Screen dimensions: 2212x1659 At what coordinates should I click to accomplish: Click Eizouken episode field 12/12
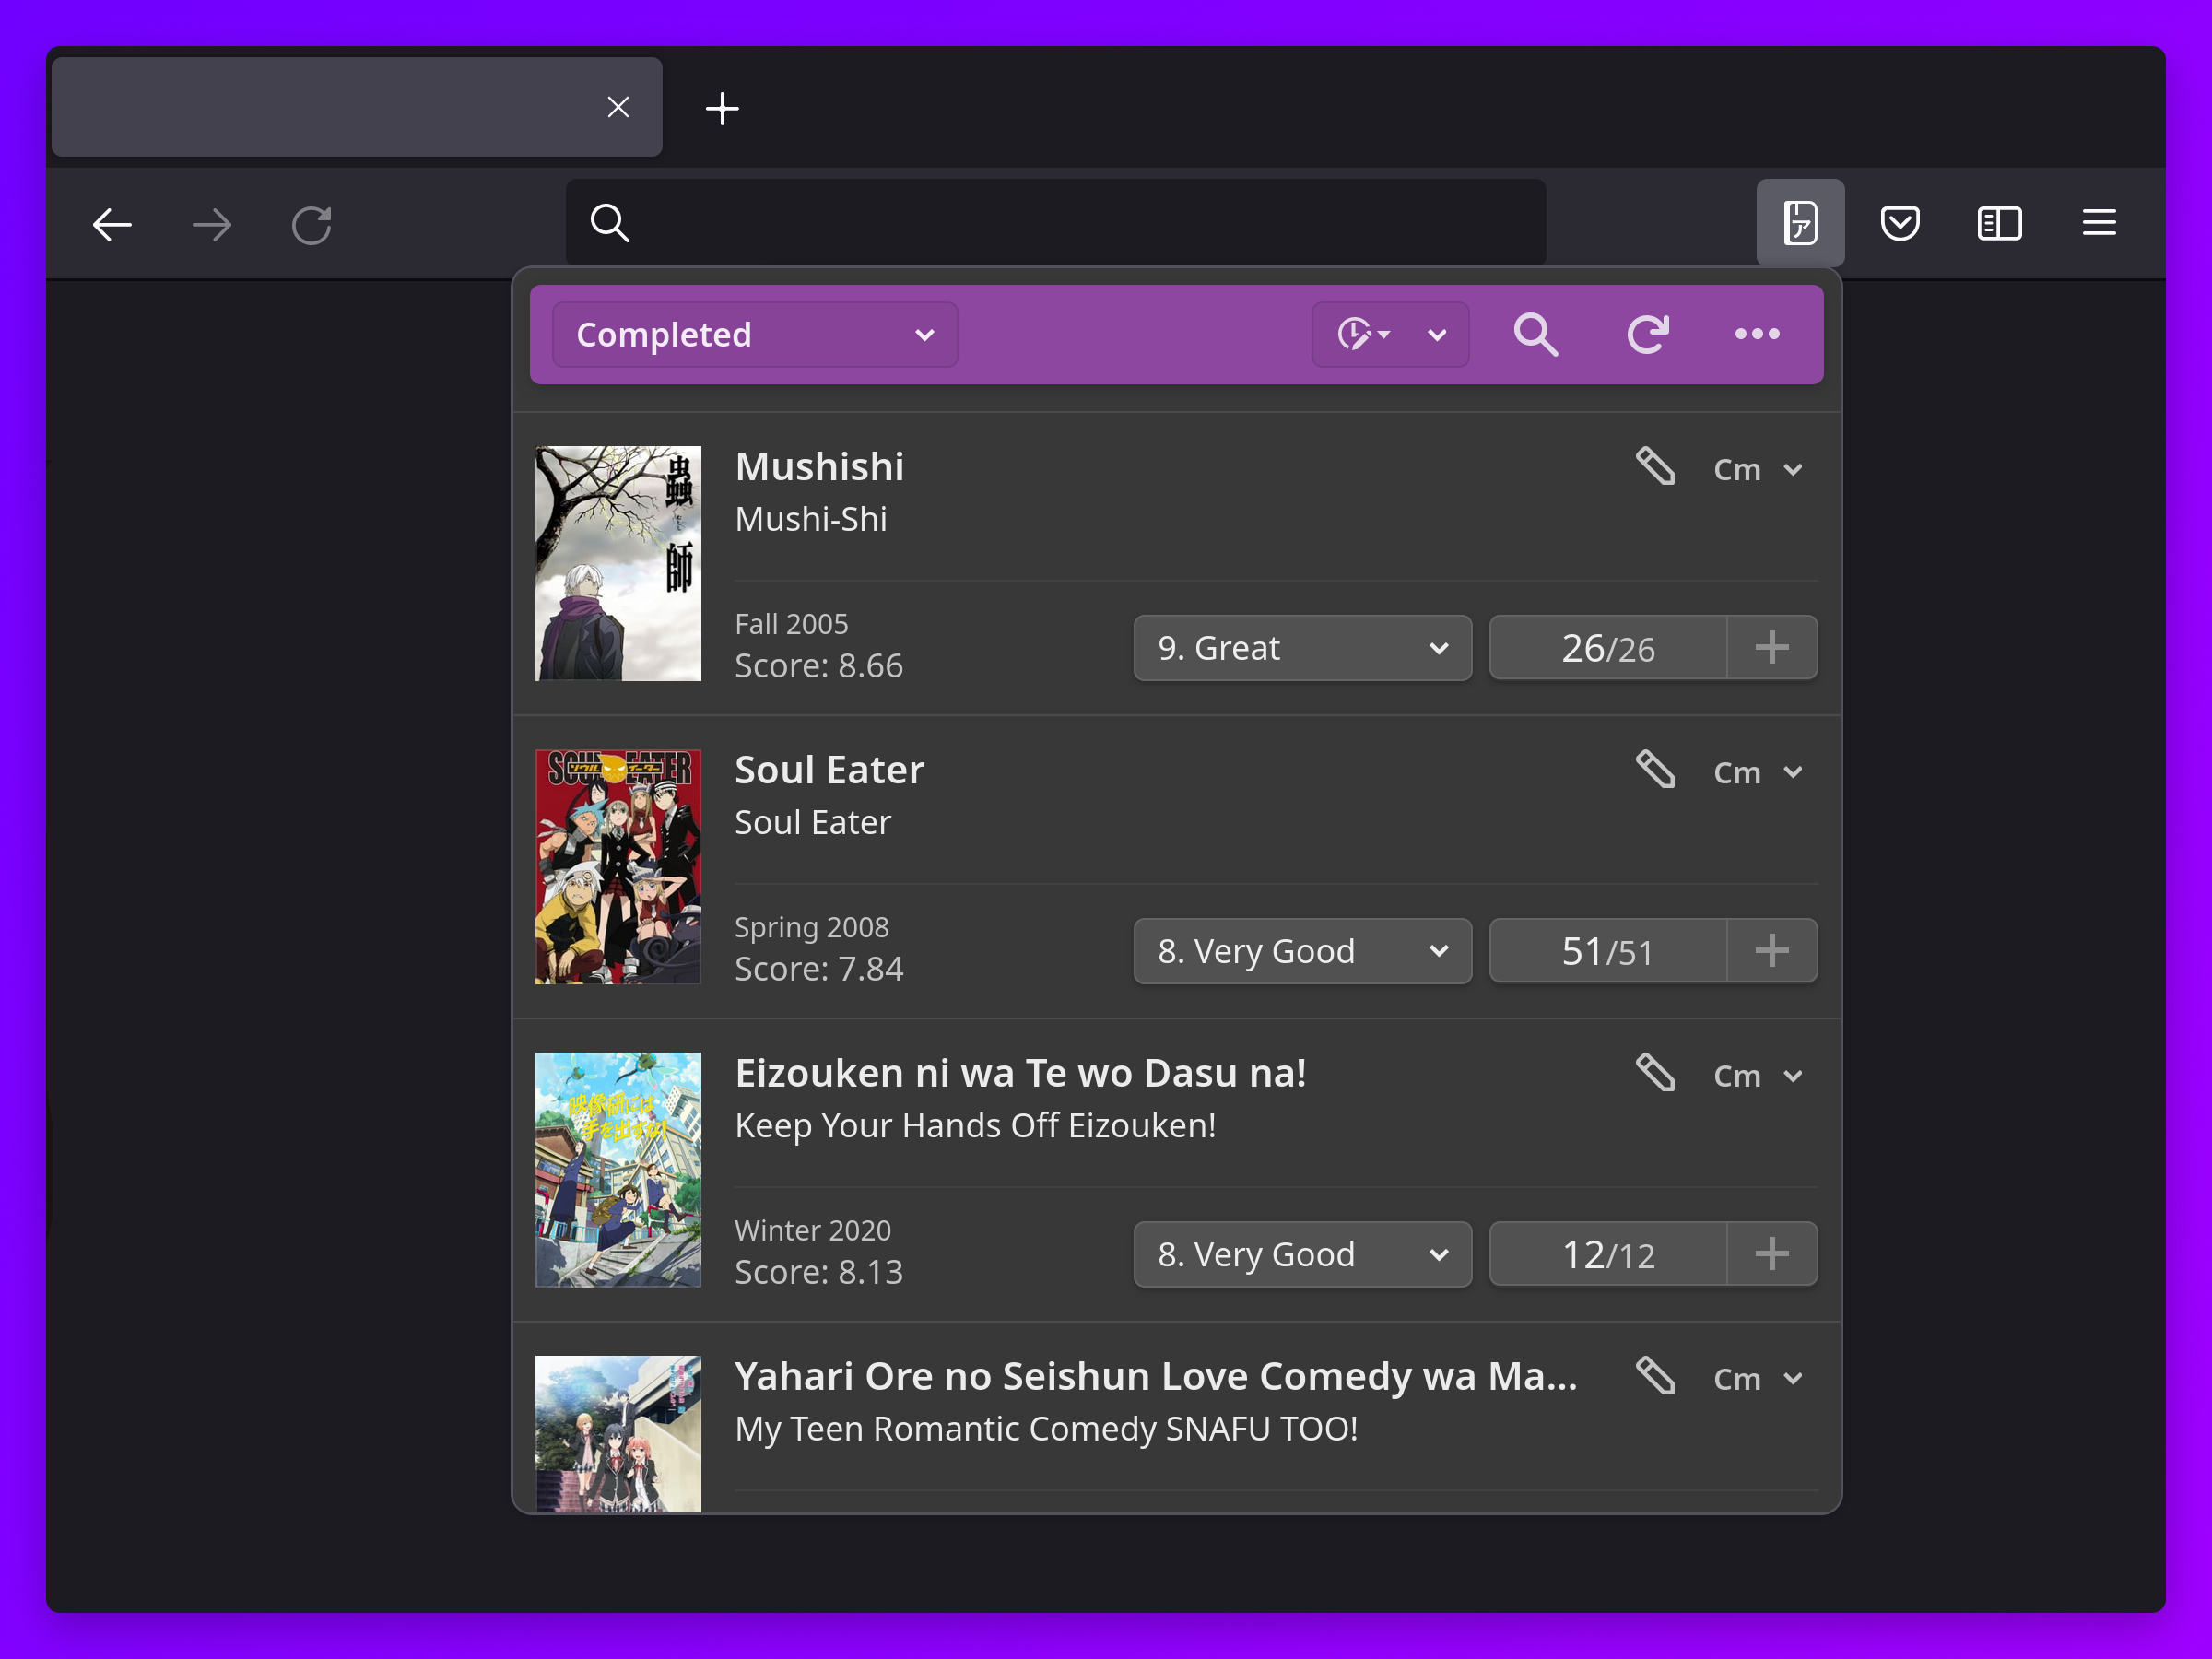coord(1608,1254)
